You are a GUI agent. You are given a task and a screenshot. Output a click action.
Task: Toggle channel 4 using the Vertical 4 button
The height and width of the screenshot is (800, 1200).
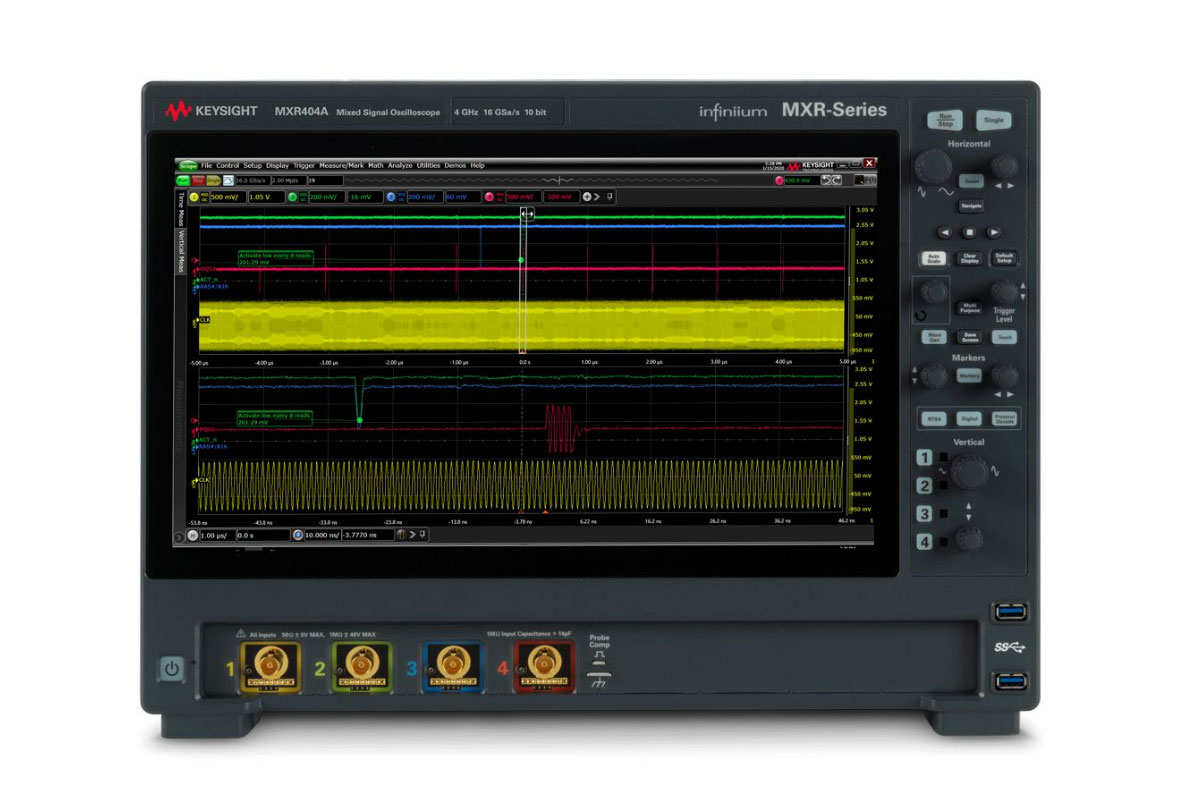925,542
